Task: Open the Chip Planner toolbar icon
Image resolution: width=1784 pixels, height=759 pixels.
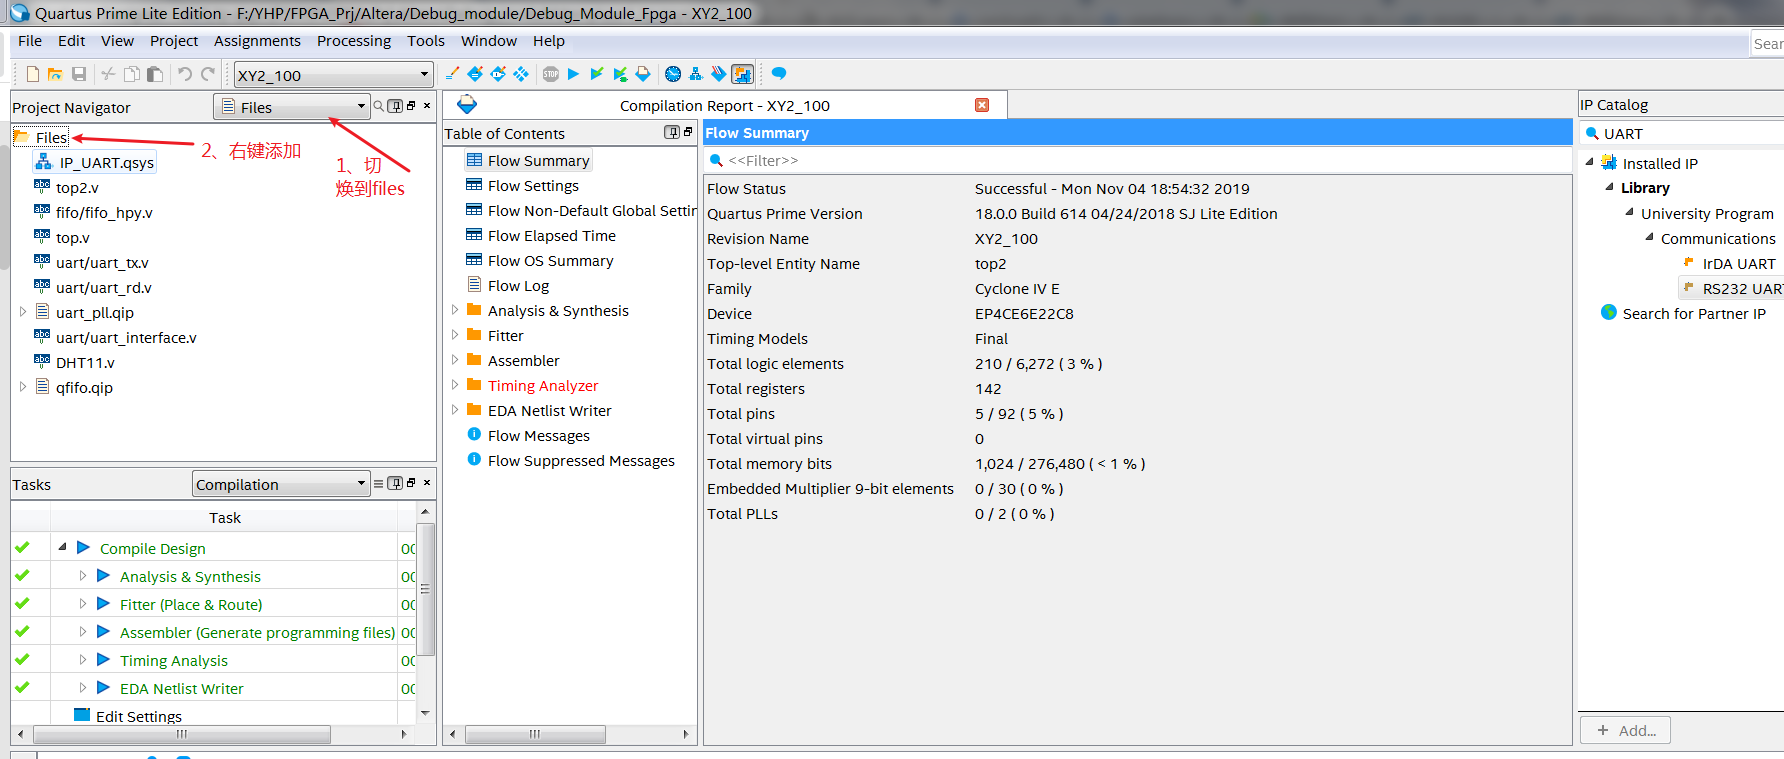Action: pos(521,74)
